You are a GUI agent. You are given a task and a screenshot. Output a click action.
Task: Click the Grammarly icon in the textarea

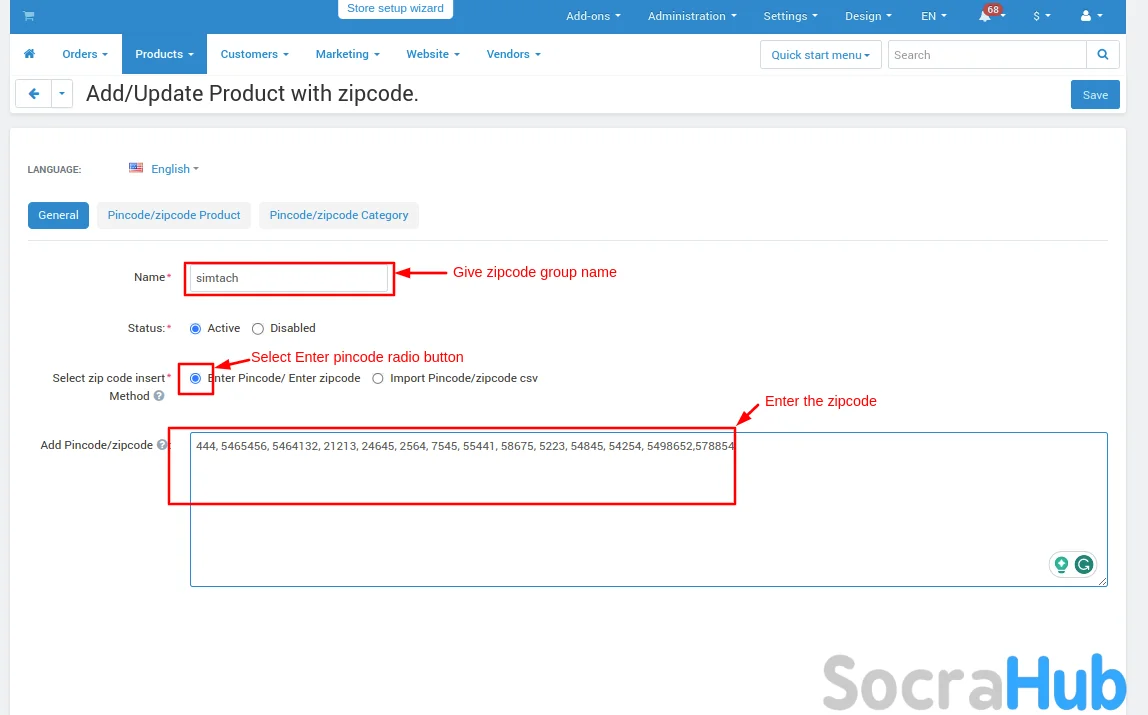coord(1084,564)
